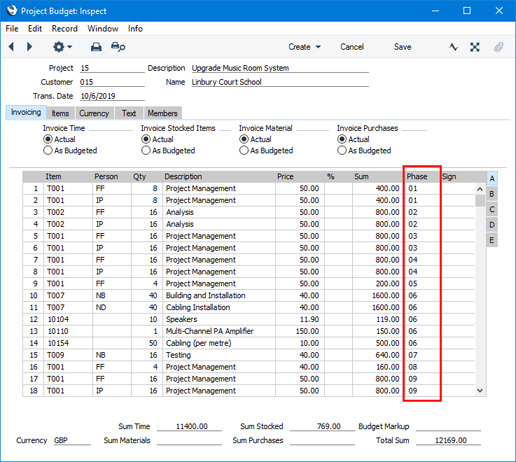Click the Trans. Date field
The image size is (516, 462).
point(112,96)
